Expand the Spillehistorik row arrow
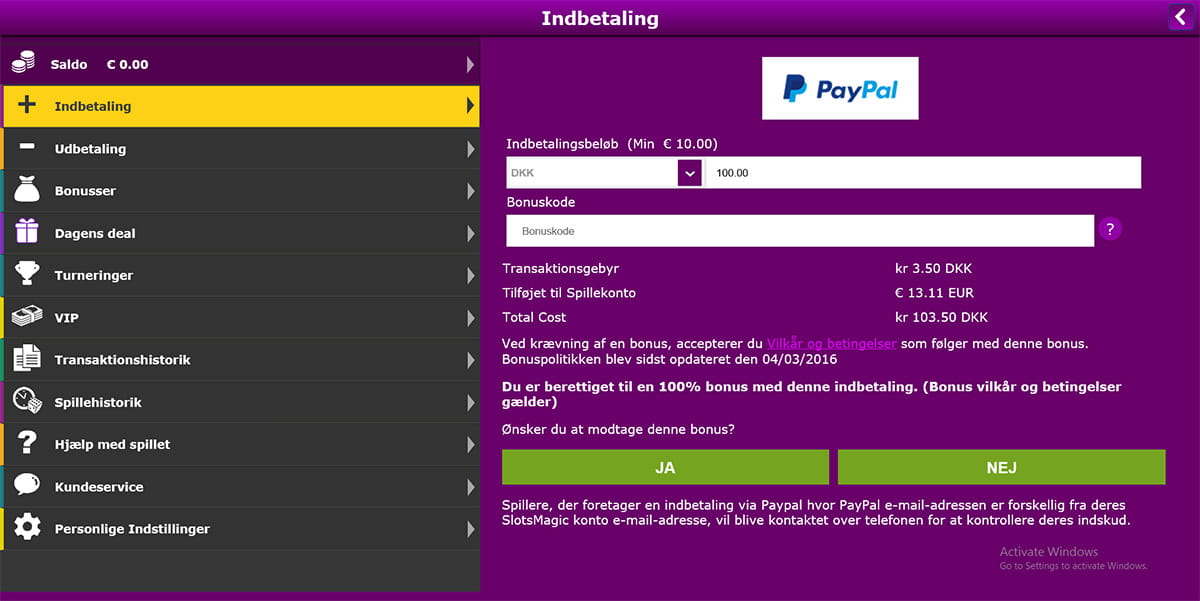 (x=470, y=402)
